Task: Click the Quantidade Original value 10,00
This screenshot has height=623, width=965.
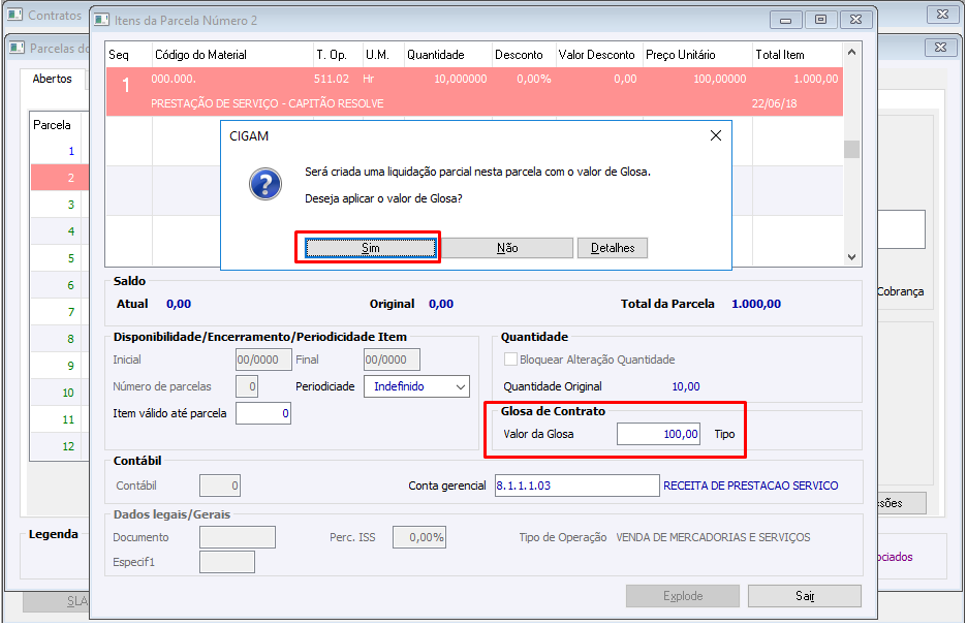Action: [686, 387]
